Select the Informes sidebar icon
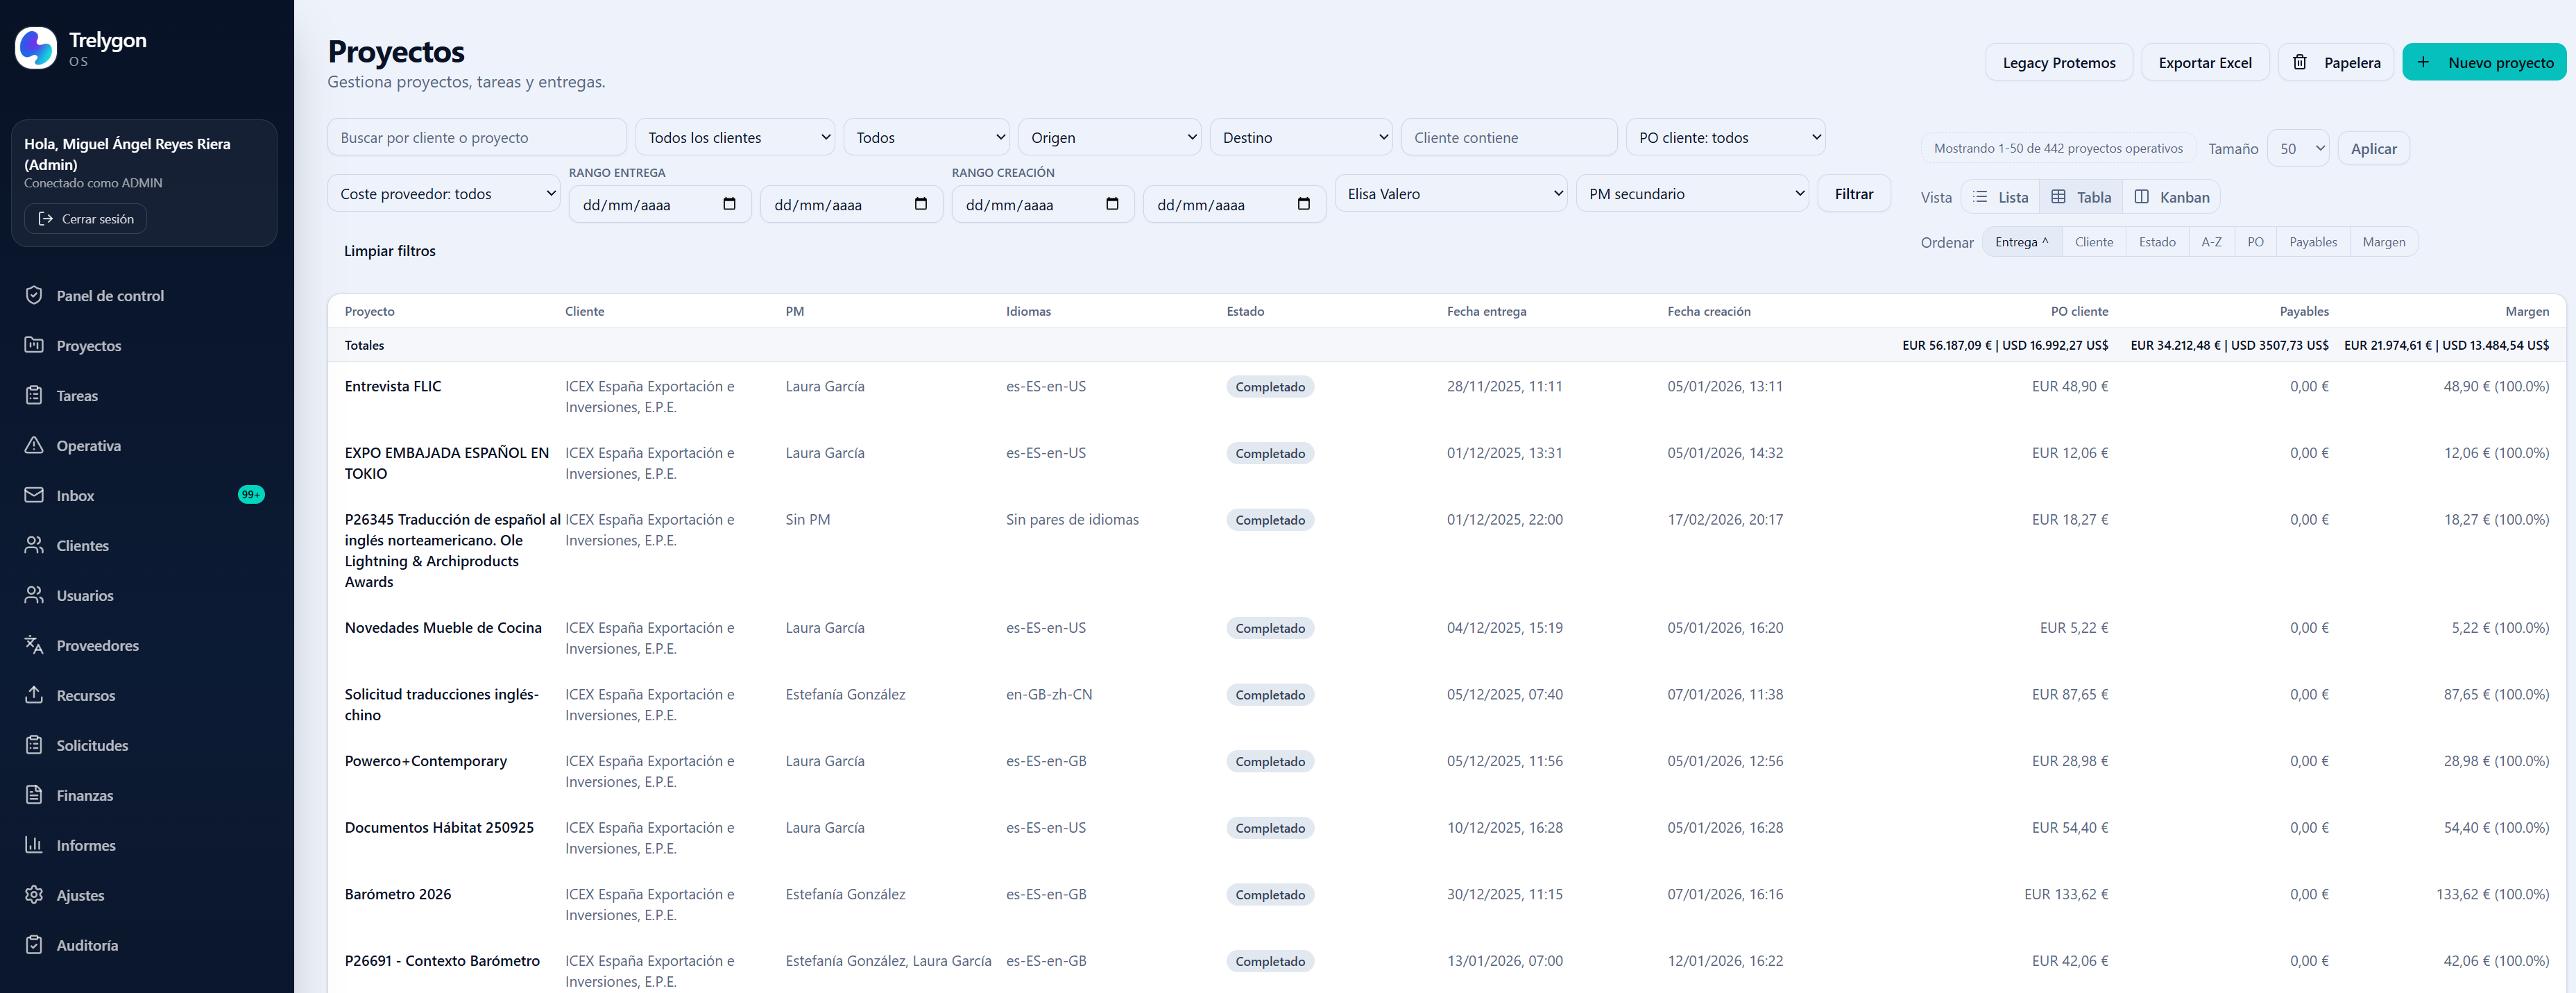The height and width of the screenshot is (993, 2576). [85, 845]
